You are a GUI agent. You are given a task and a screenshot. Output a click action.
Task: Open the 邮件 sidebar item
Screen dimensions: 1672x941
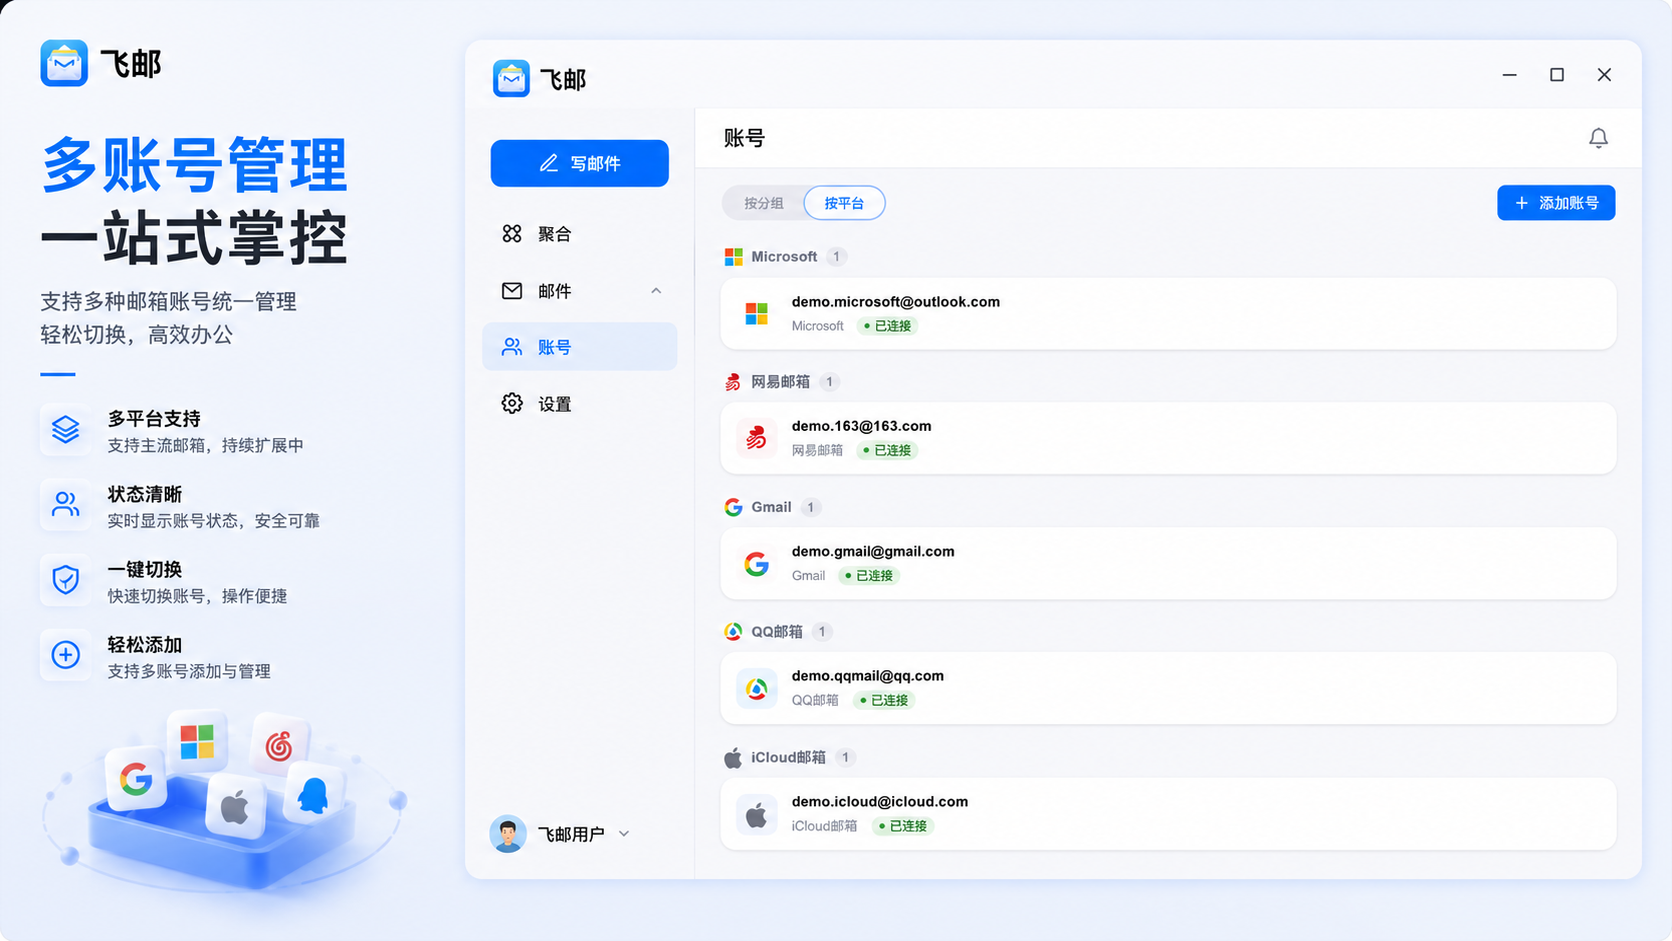[x=579, y=291]
